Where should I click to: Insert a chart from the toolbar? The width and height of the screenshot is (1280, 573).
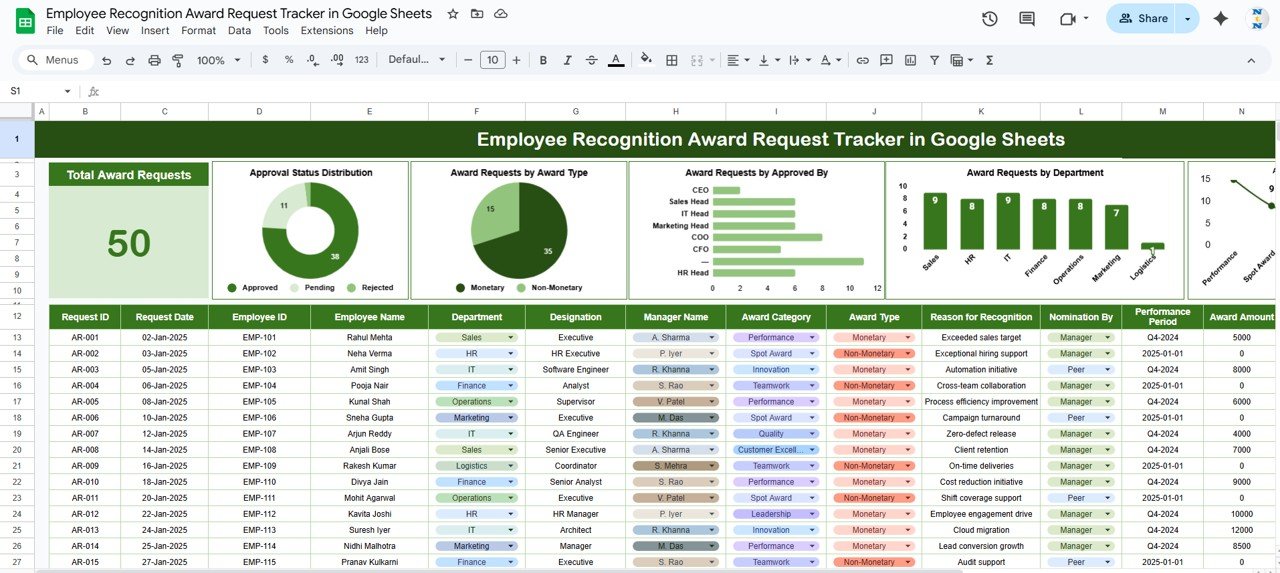(910, 60)
